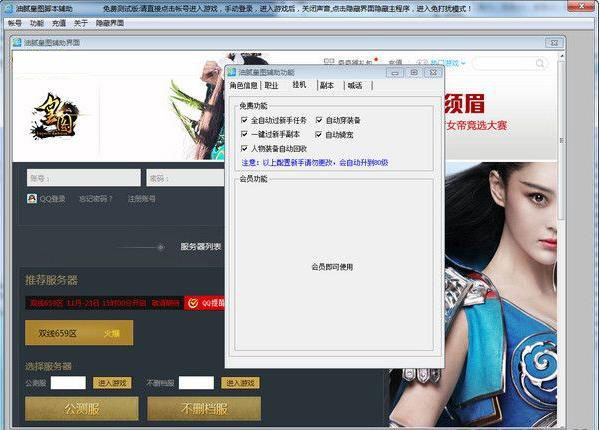Click the password input field
This screenshot has width=599, height=430.
click(185, 178)
